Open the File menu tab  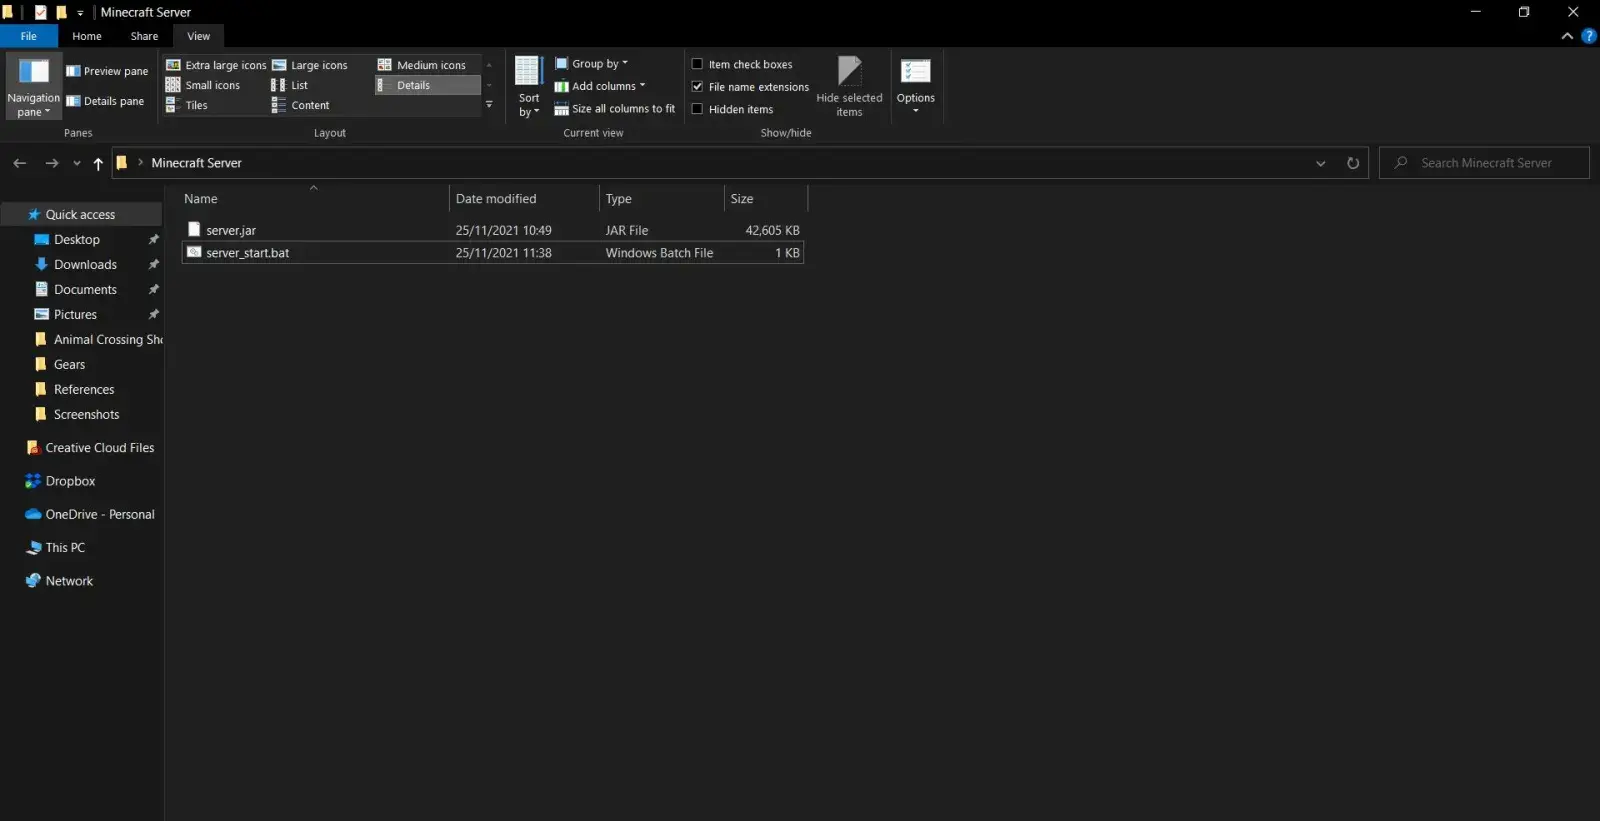tap(28, 36)
